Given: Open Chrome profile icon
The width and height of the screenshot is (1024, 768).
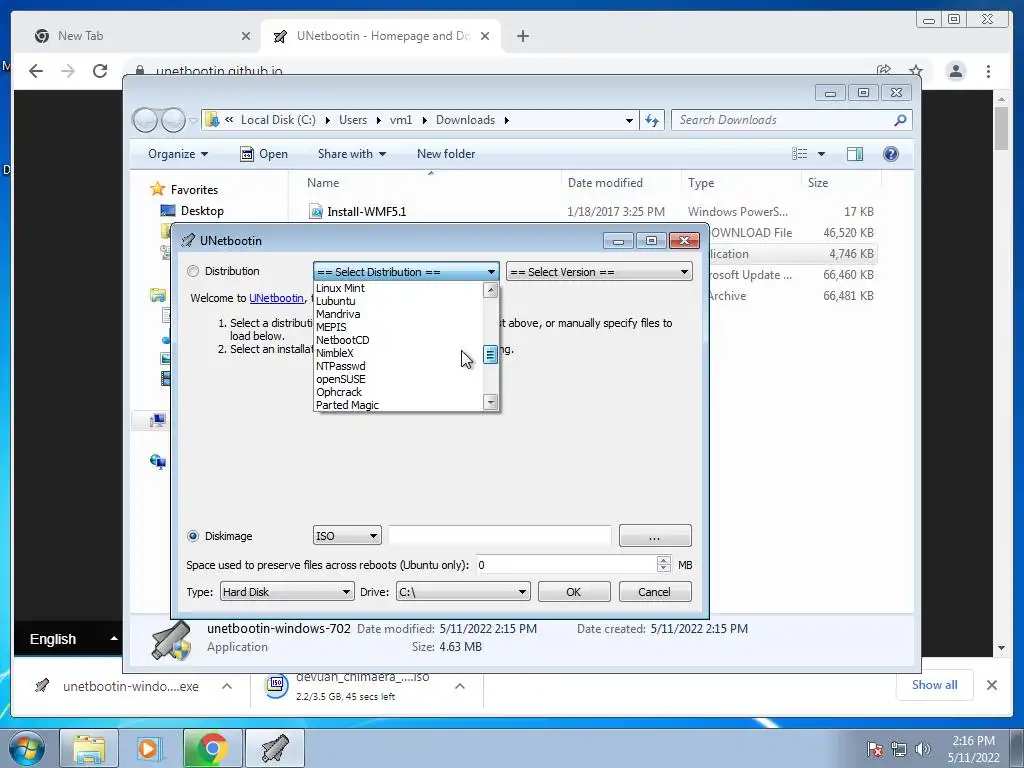Looking at the screenshot, I should click(955, 71).
